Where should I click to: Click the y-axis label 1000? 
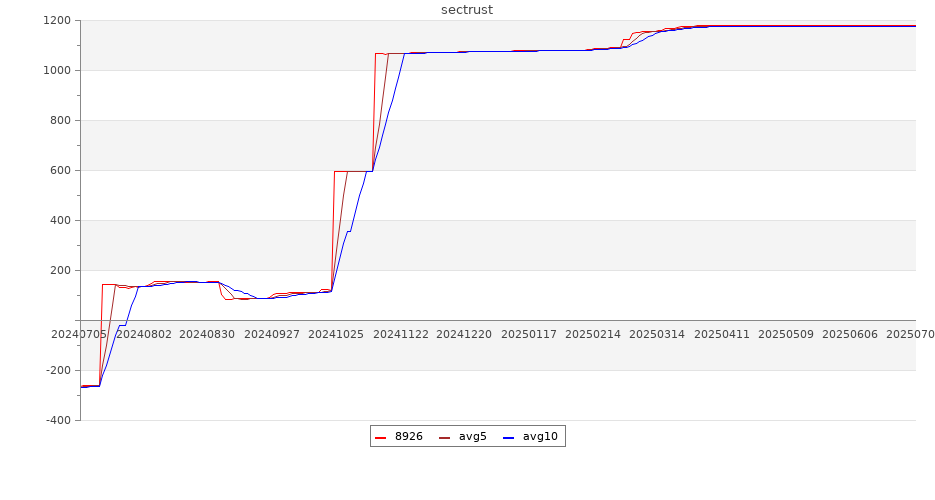coord(57,70)
